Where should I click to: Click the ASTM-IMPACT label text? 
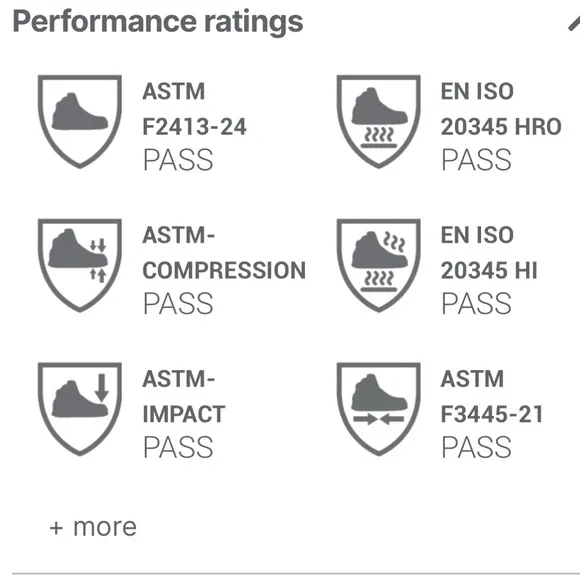point(184,397)
